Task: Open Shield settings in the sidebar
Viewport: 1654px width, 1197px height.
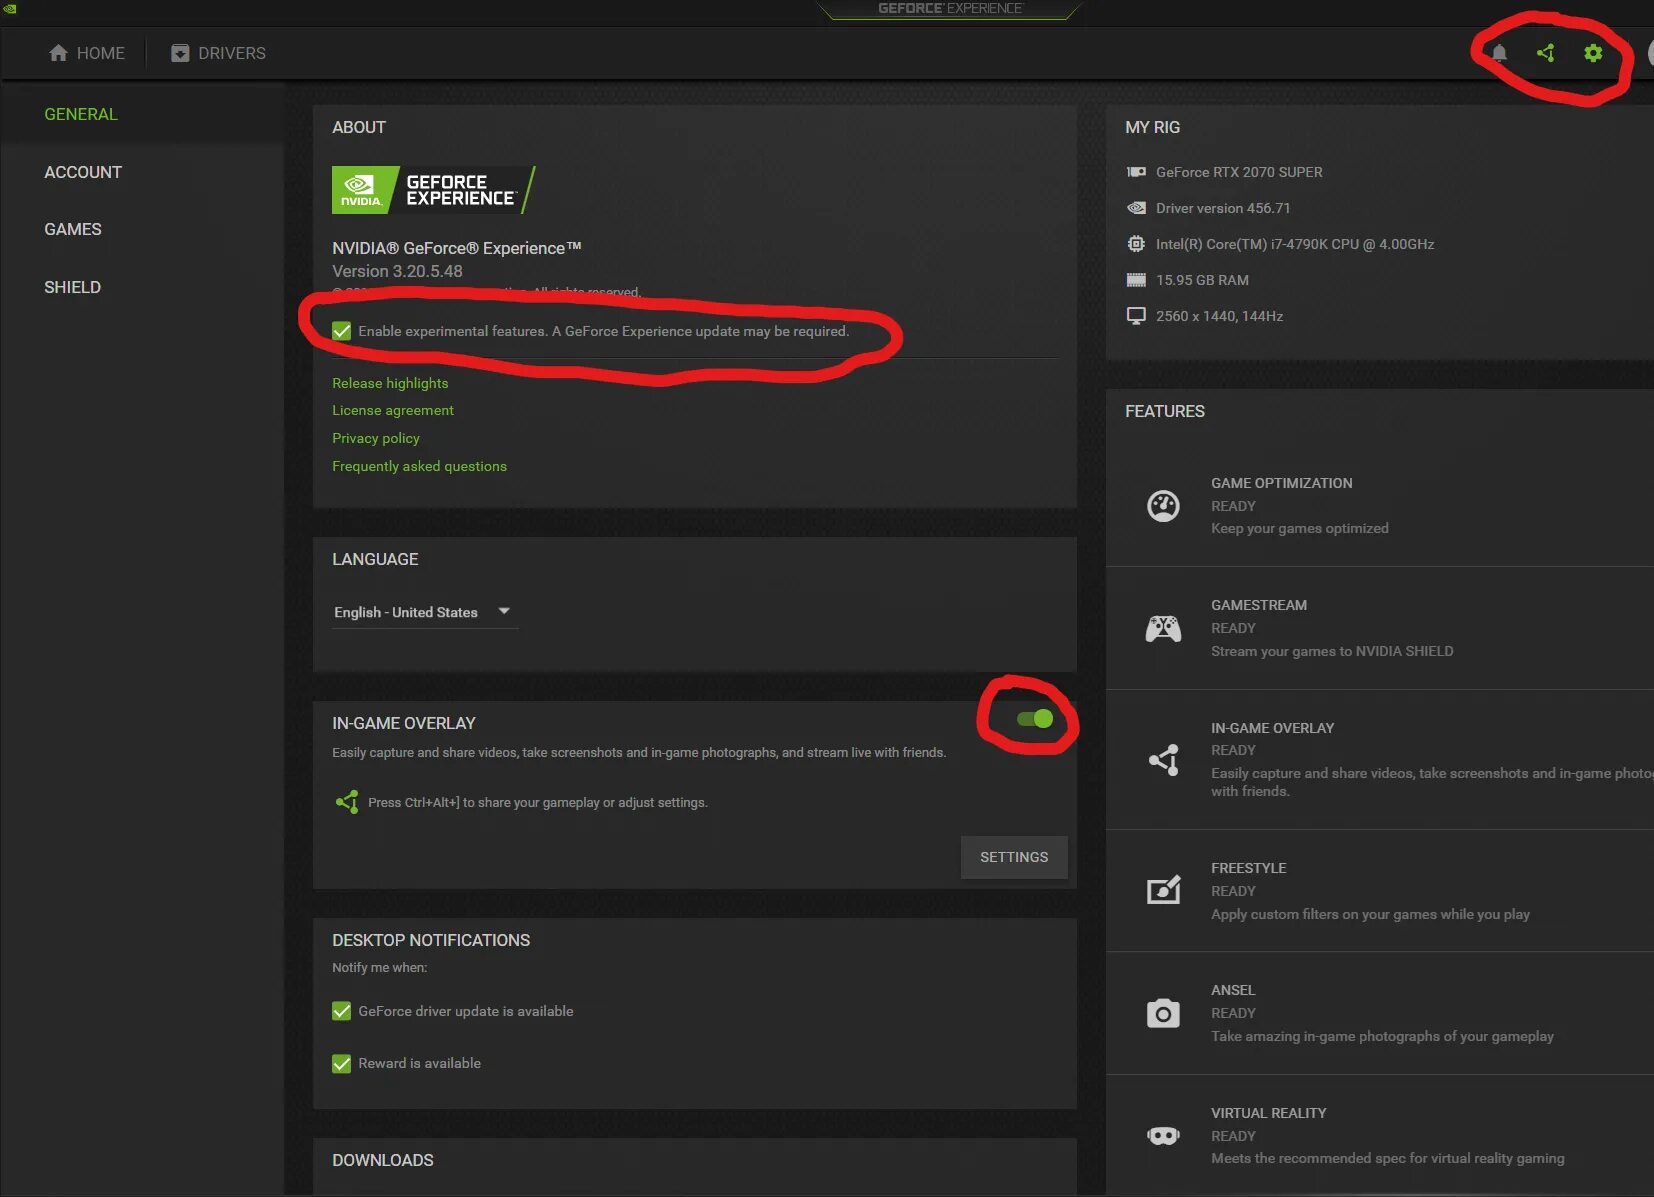Action: tap(73, 287)
